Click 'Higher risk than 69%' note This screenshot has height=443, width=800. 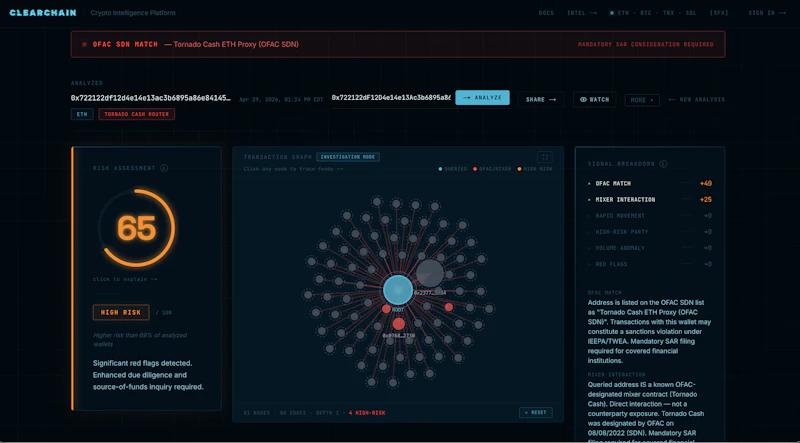click(140, 339)
